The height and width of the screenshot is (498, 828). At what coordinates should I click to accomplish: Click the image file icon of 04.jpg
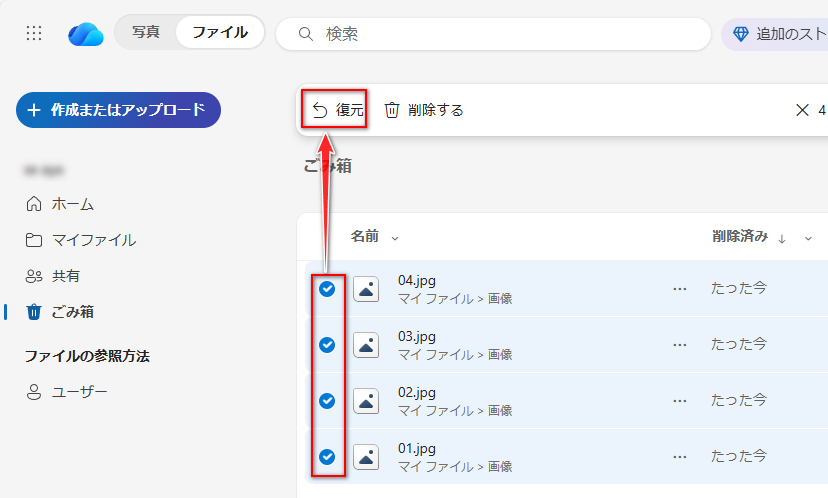(366, 289)
